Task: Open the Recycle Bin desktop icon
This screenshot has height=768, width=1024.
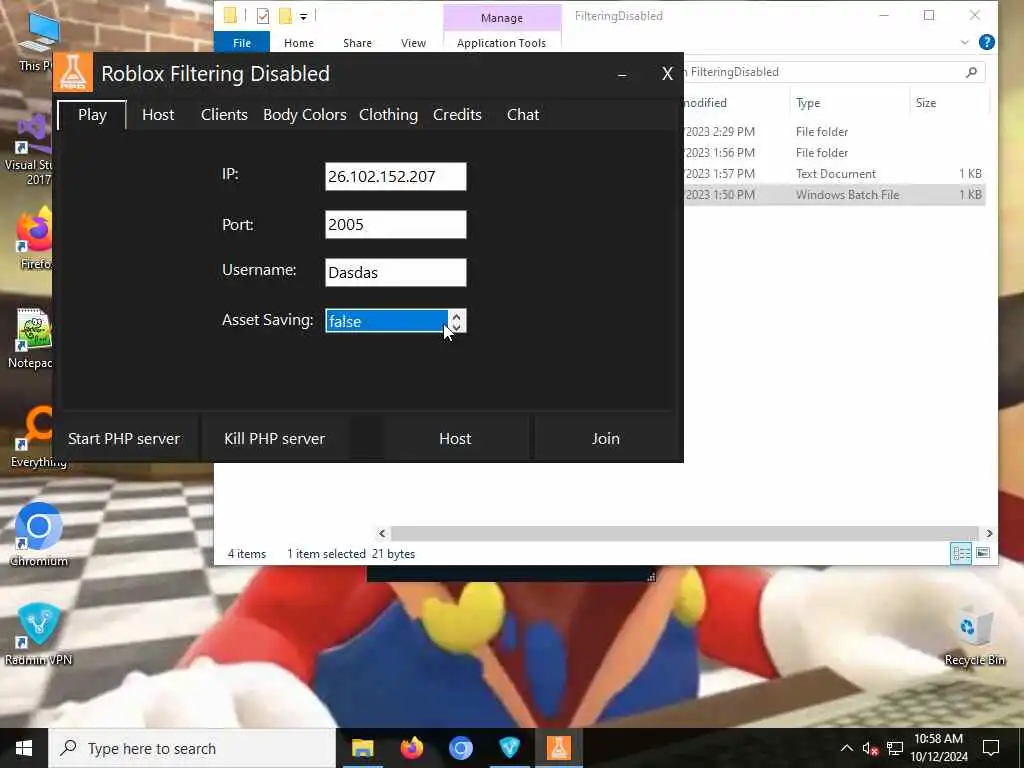Action: point(974,636)
